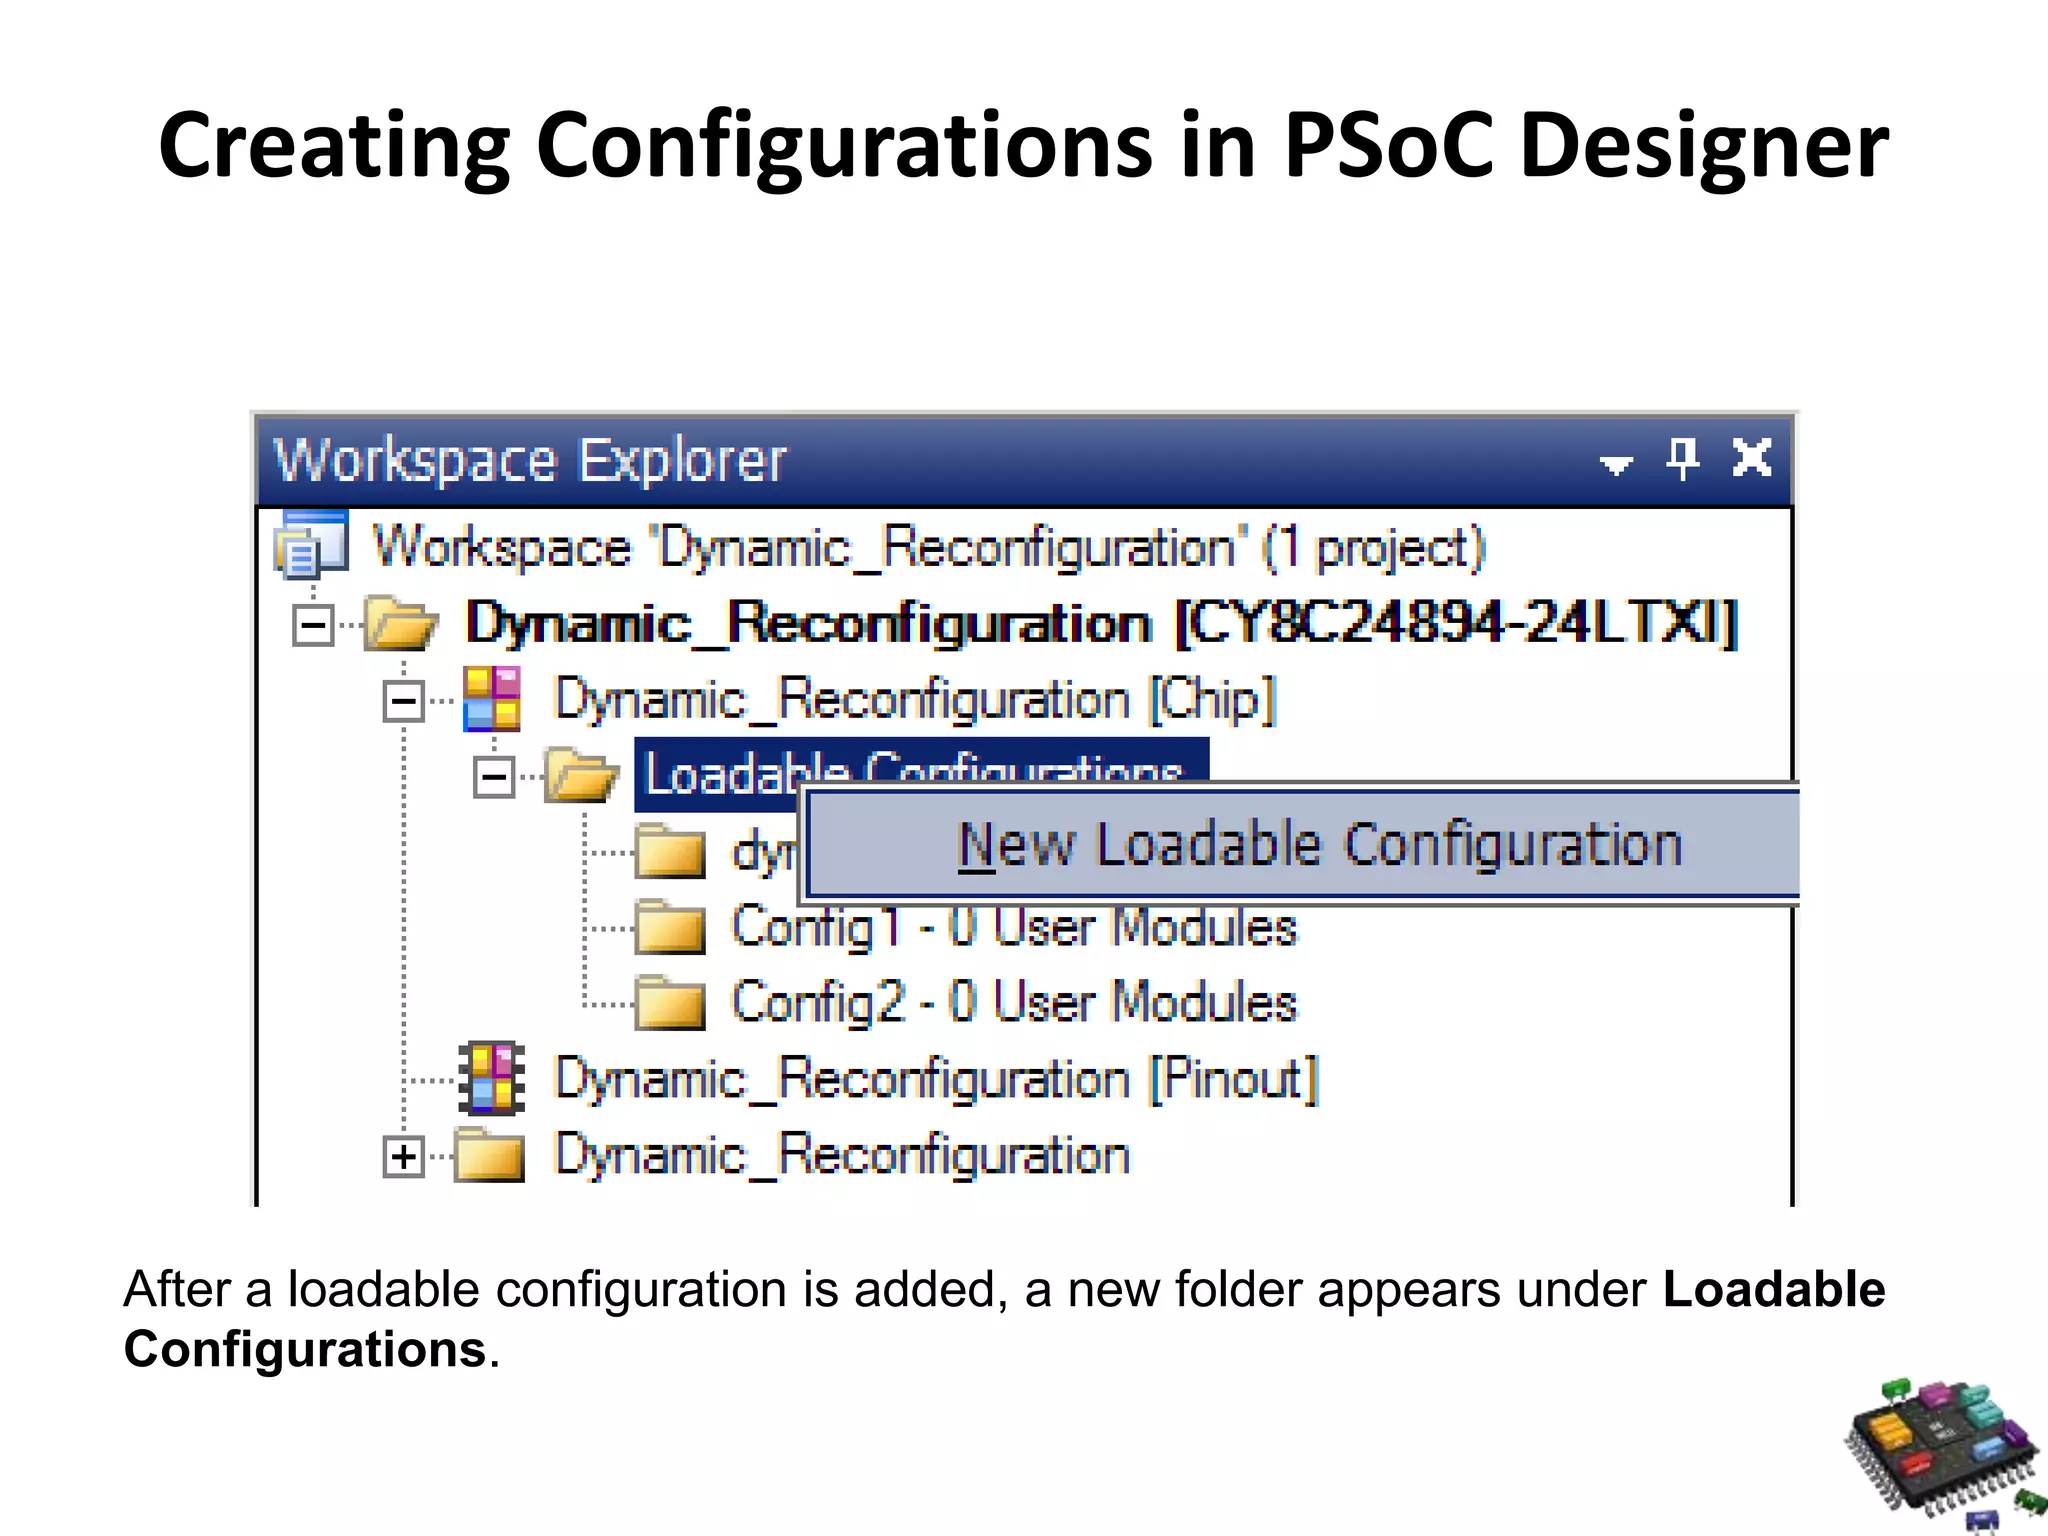Choose New Loadable Configuration from the context menu
Image resolution: width=2048 pixels, height=1536 pixels.
1318,845
